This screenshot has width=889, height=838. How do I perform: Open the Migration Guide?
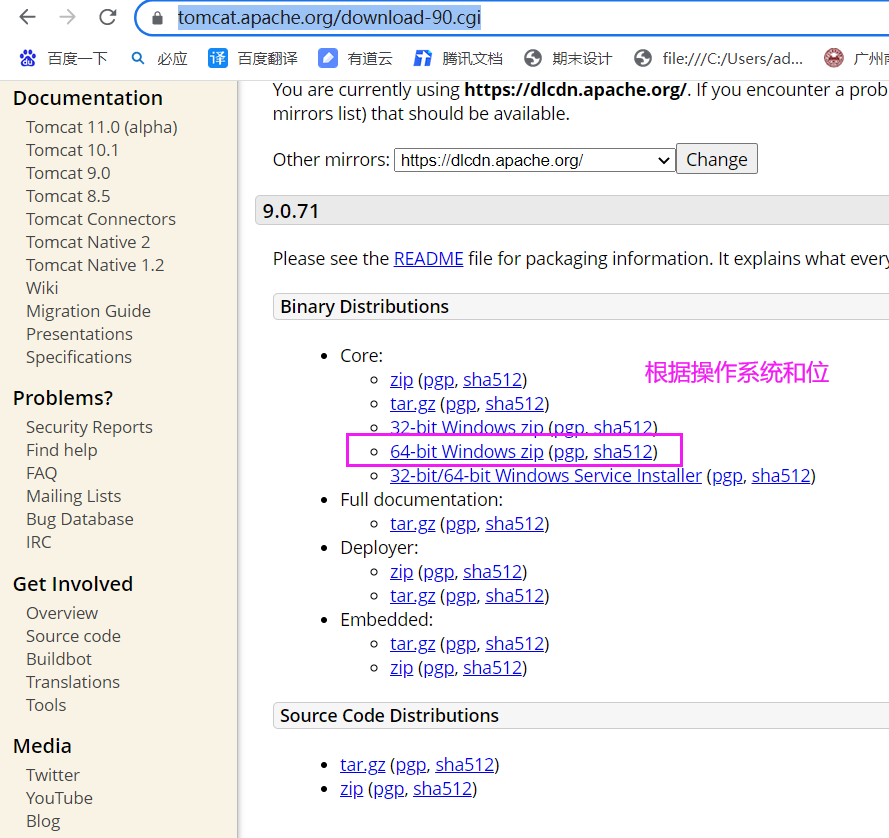[x=88, y=311]
